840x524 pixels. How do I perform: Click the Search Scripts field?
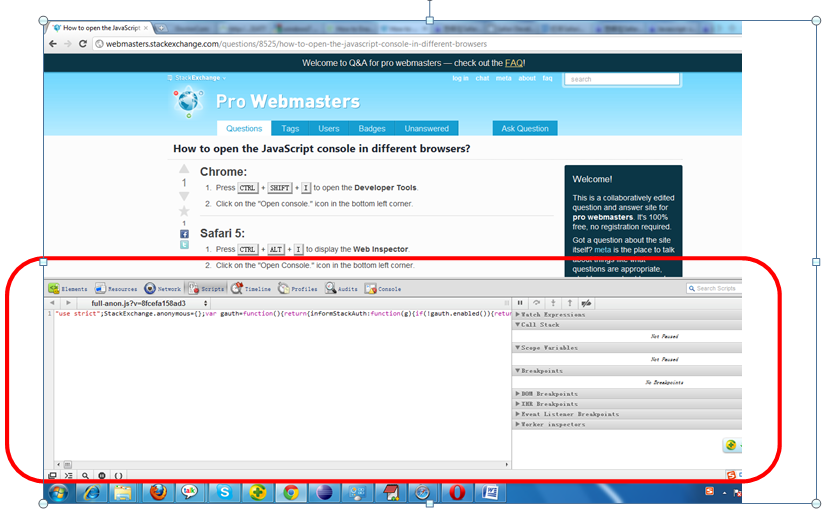pyautogui.click(x=714, y=288)
